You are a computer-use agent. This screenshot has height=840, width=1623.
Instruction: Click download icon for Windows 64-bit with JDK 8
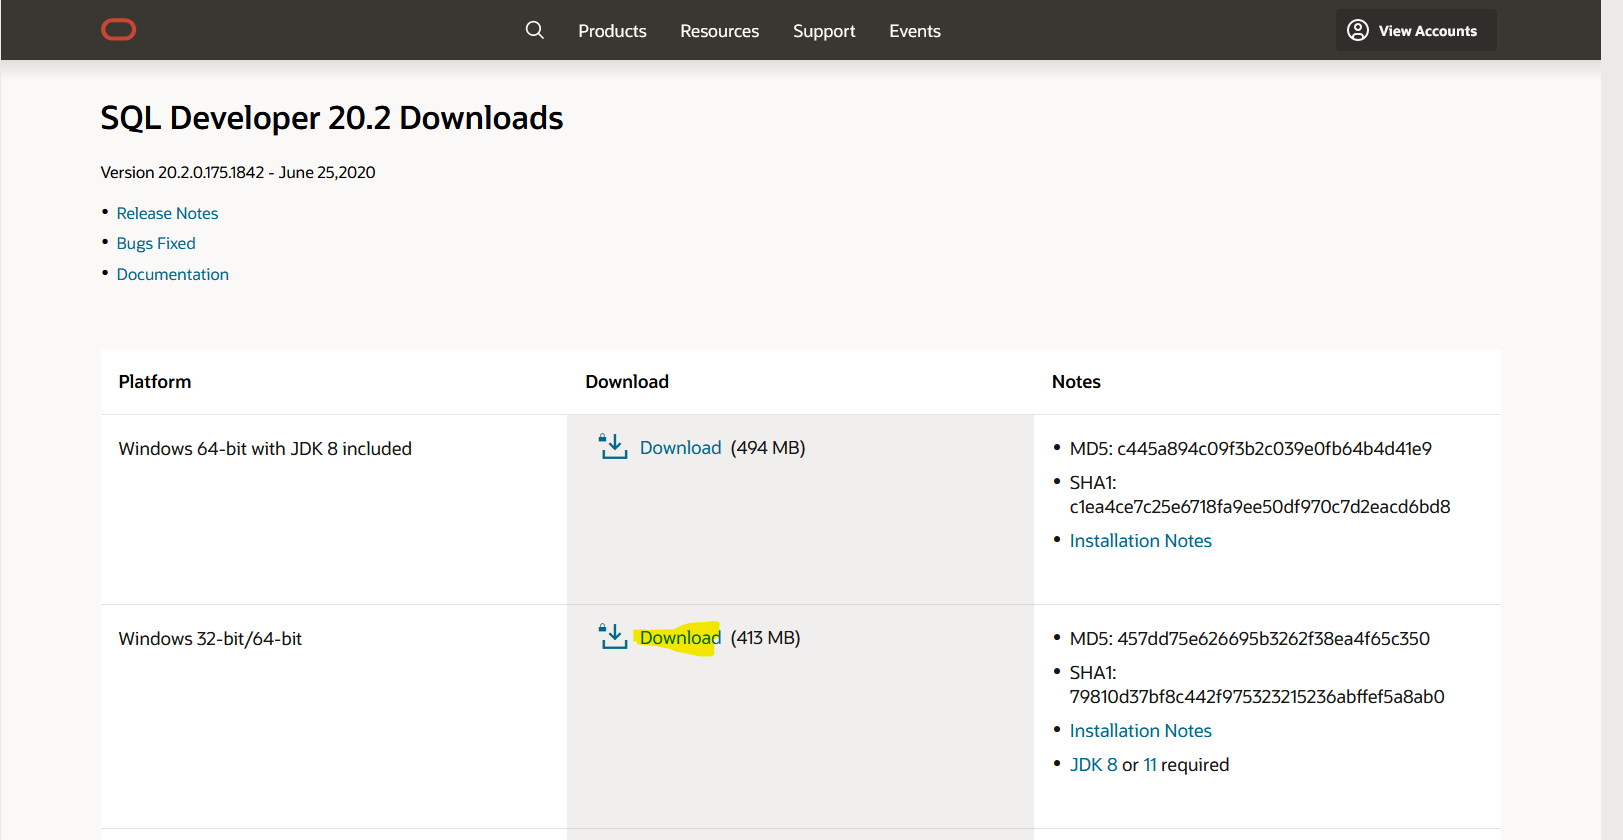(x=613, y=446)
